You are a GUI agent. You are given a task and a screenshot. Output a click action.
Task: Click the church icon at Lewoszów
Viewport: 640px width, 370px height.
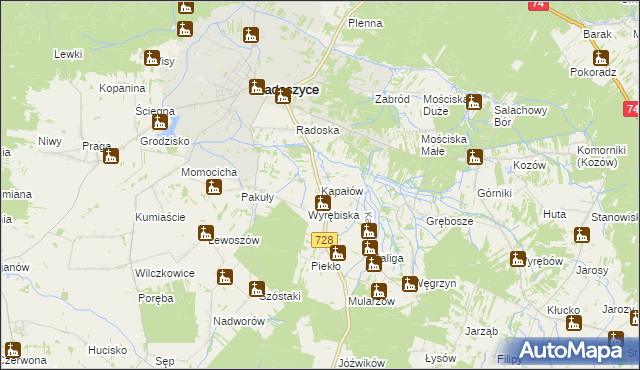[206, 233]
